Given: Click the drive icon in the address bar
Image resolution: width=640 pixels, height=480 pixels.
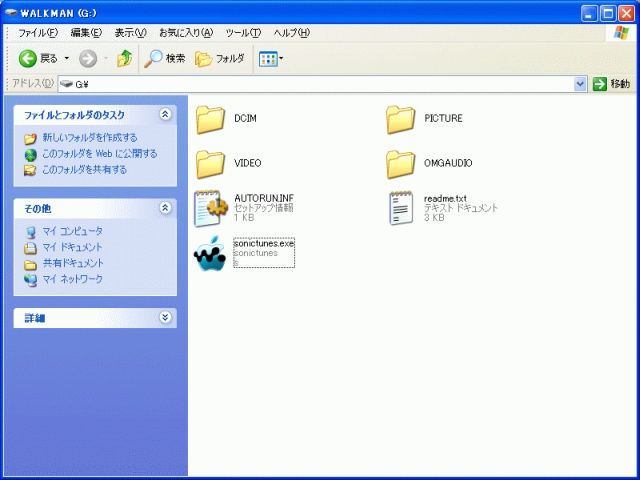Looking at the screenshot, I should (66, 84).
